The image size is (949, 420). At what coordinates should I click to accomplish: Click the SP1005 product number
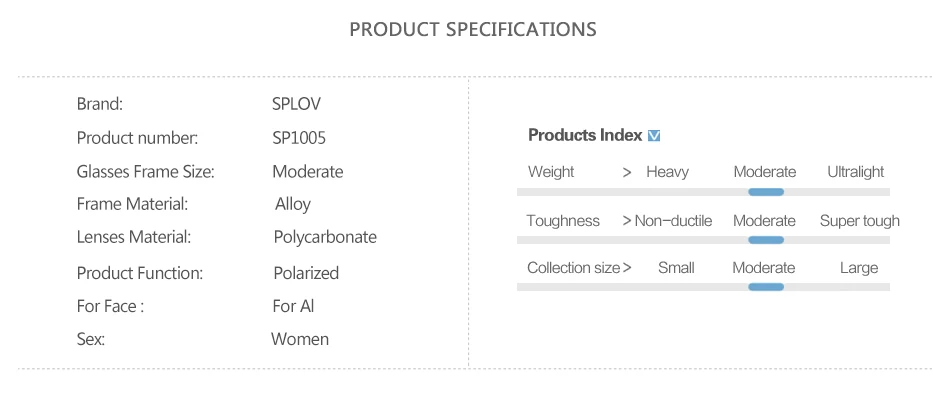click(299, 138)
